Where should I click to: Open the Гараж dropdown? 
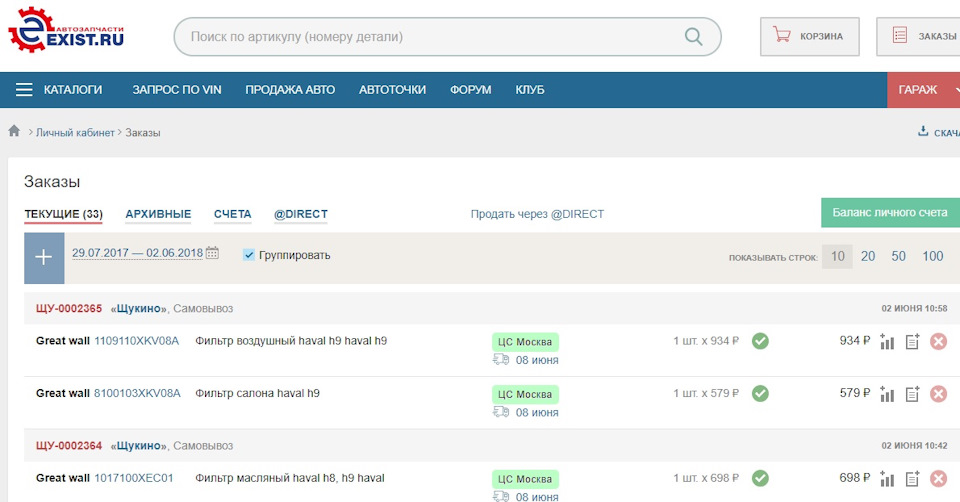tap(923, 90)
